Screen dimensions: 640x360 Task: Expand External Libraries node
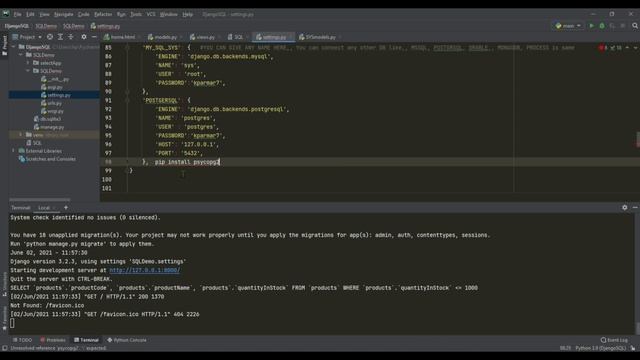tap(14, 151)
